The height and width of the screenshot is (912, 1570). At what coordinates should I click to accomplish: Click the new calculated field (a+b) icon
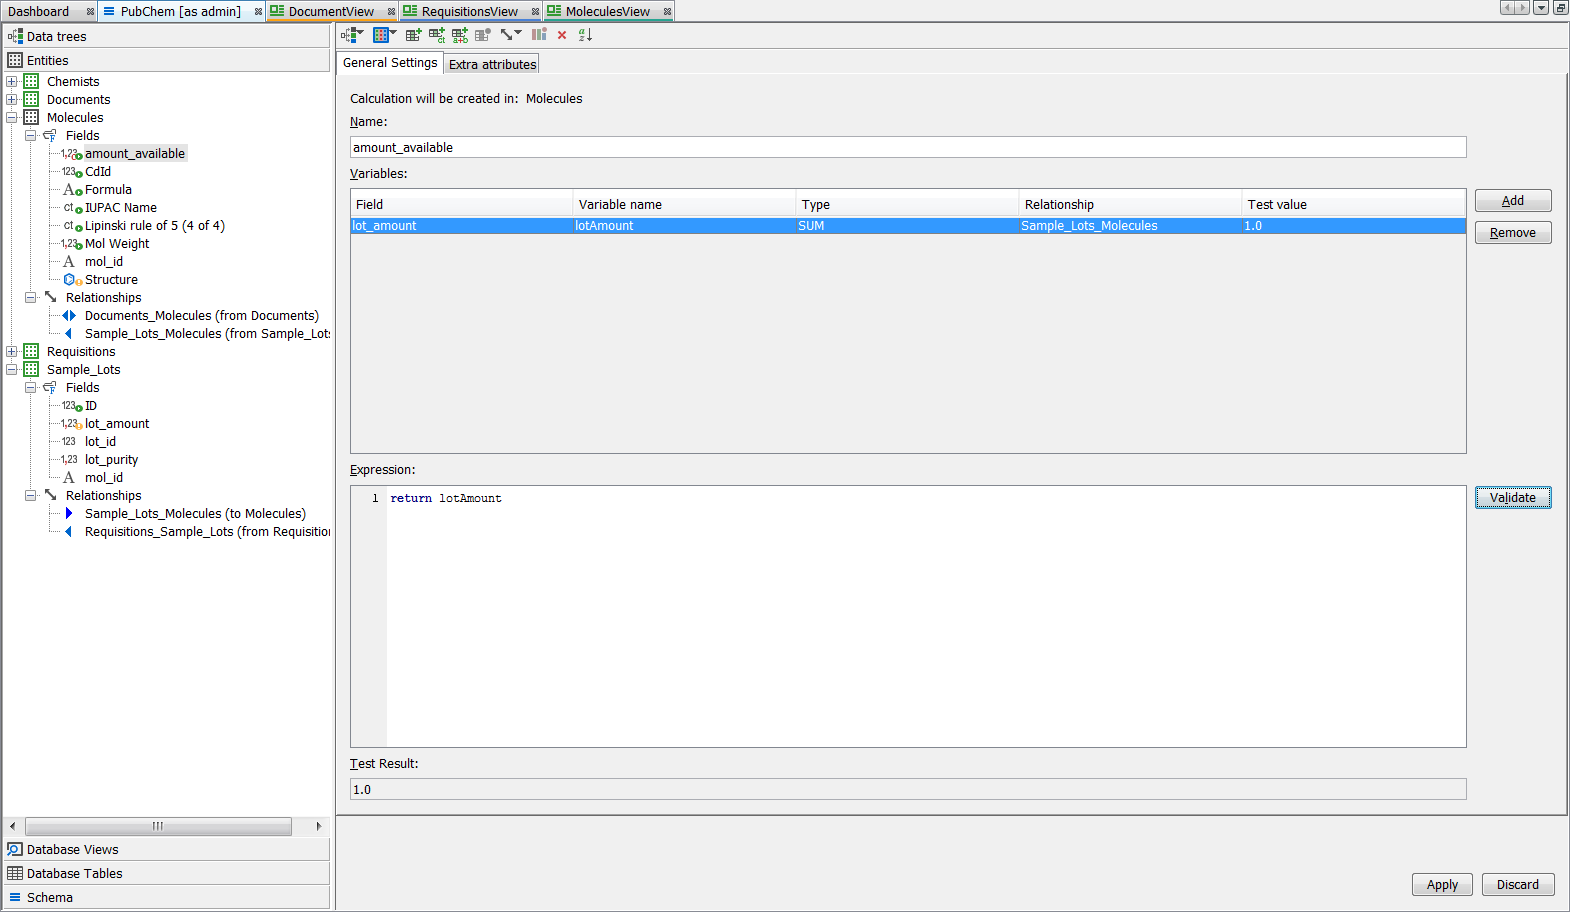coord(460,35)
